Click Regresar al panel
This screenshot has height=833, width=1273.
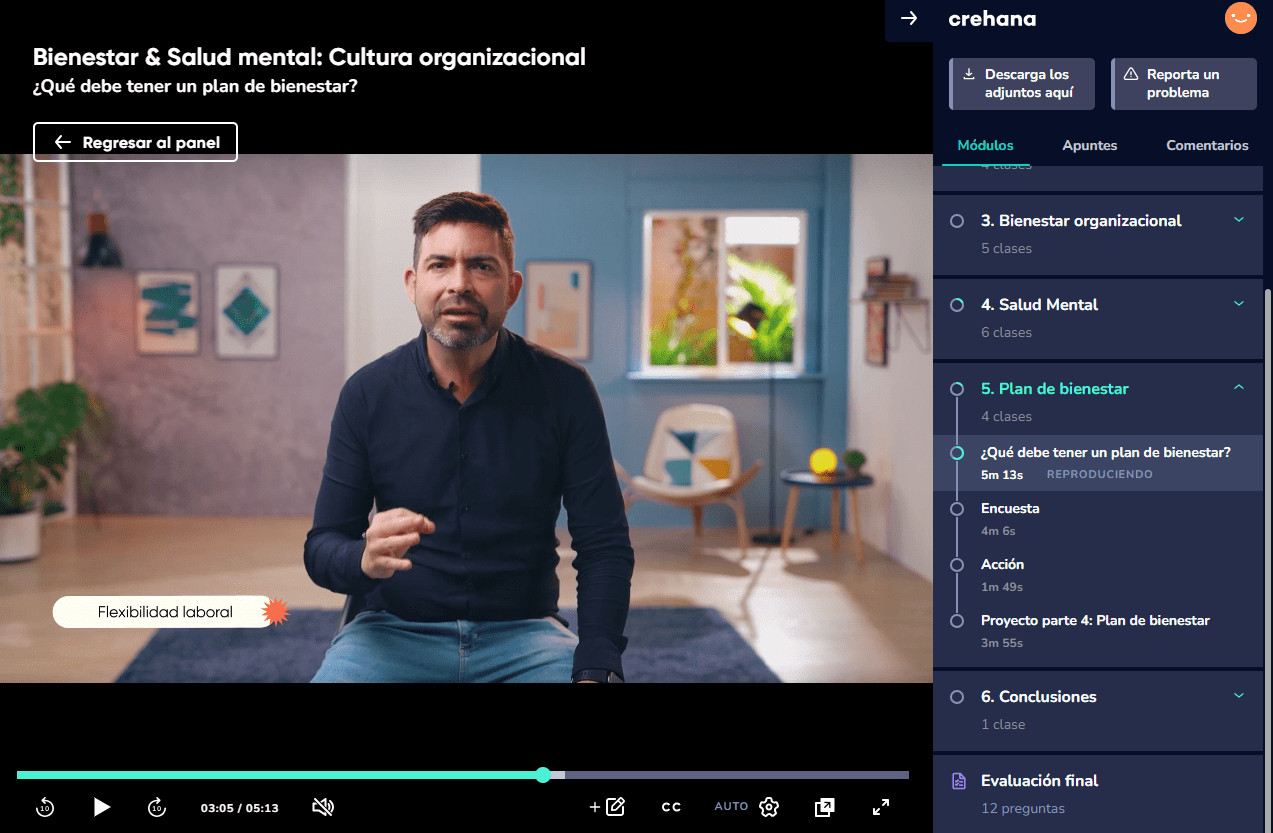click(x=135, y=142)
